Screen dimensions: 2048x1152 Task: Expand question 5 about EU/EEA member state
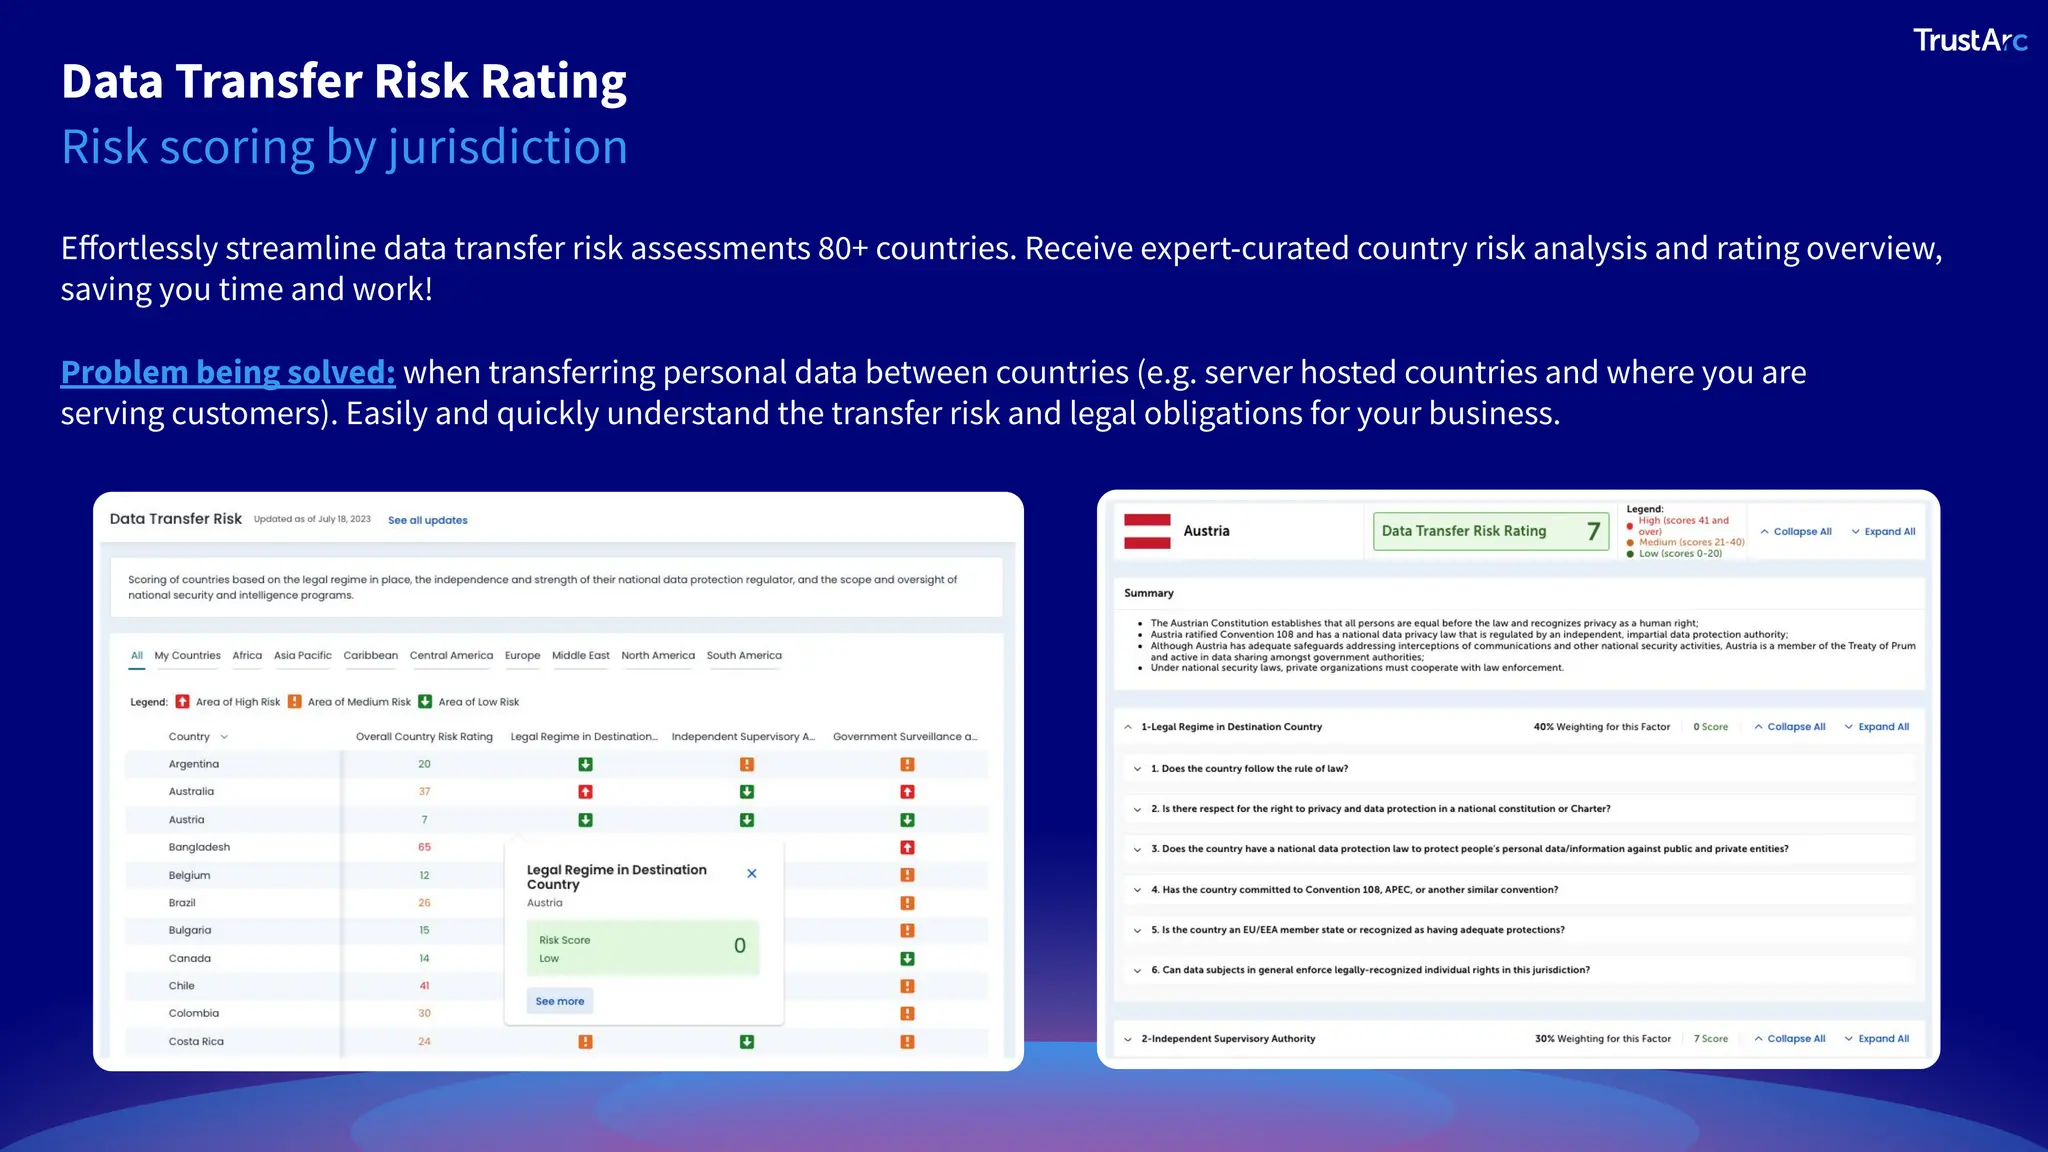click(1137, 930)
